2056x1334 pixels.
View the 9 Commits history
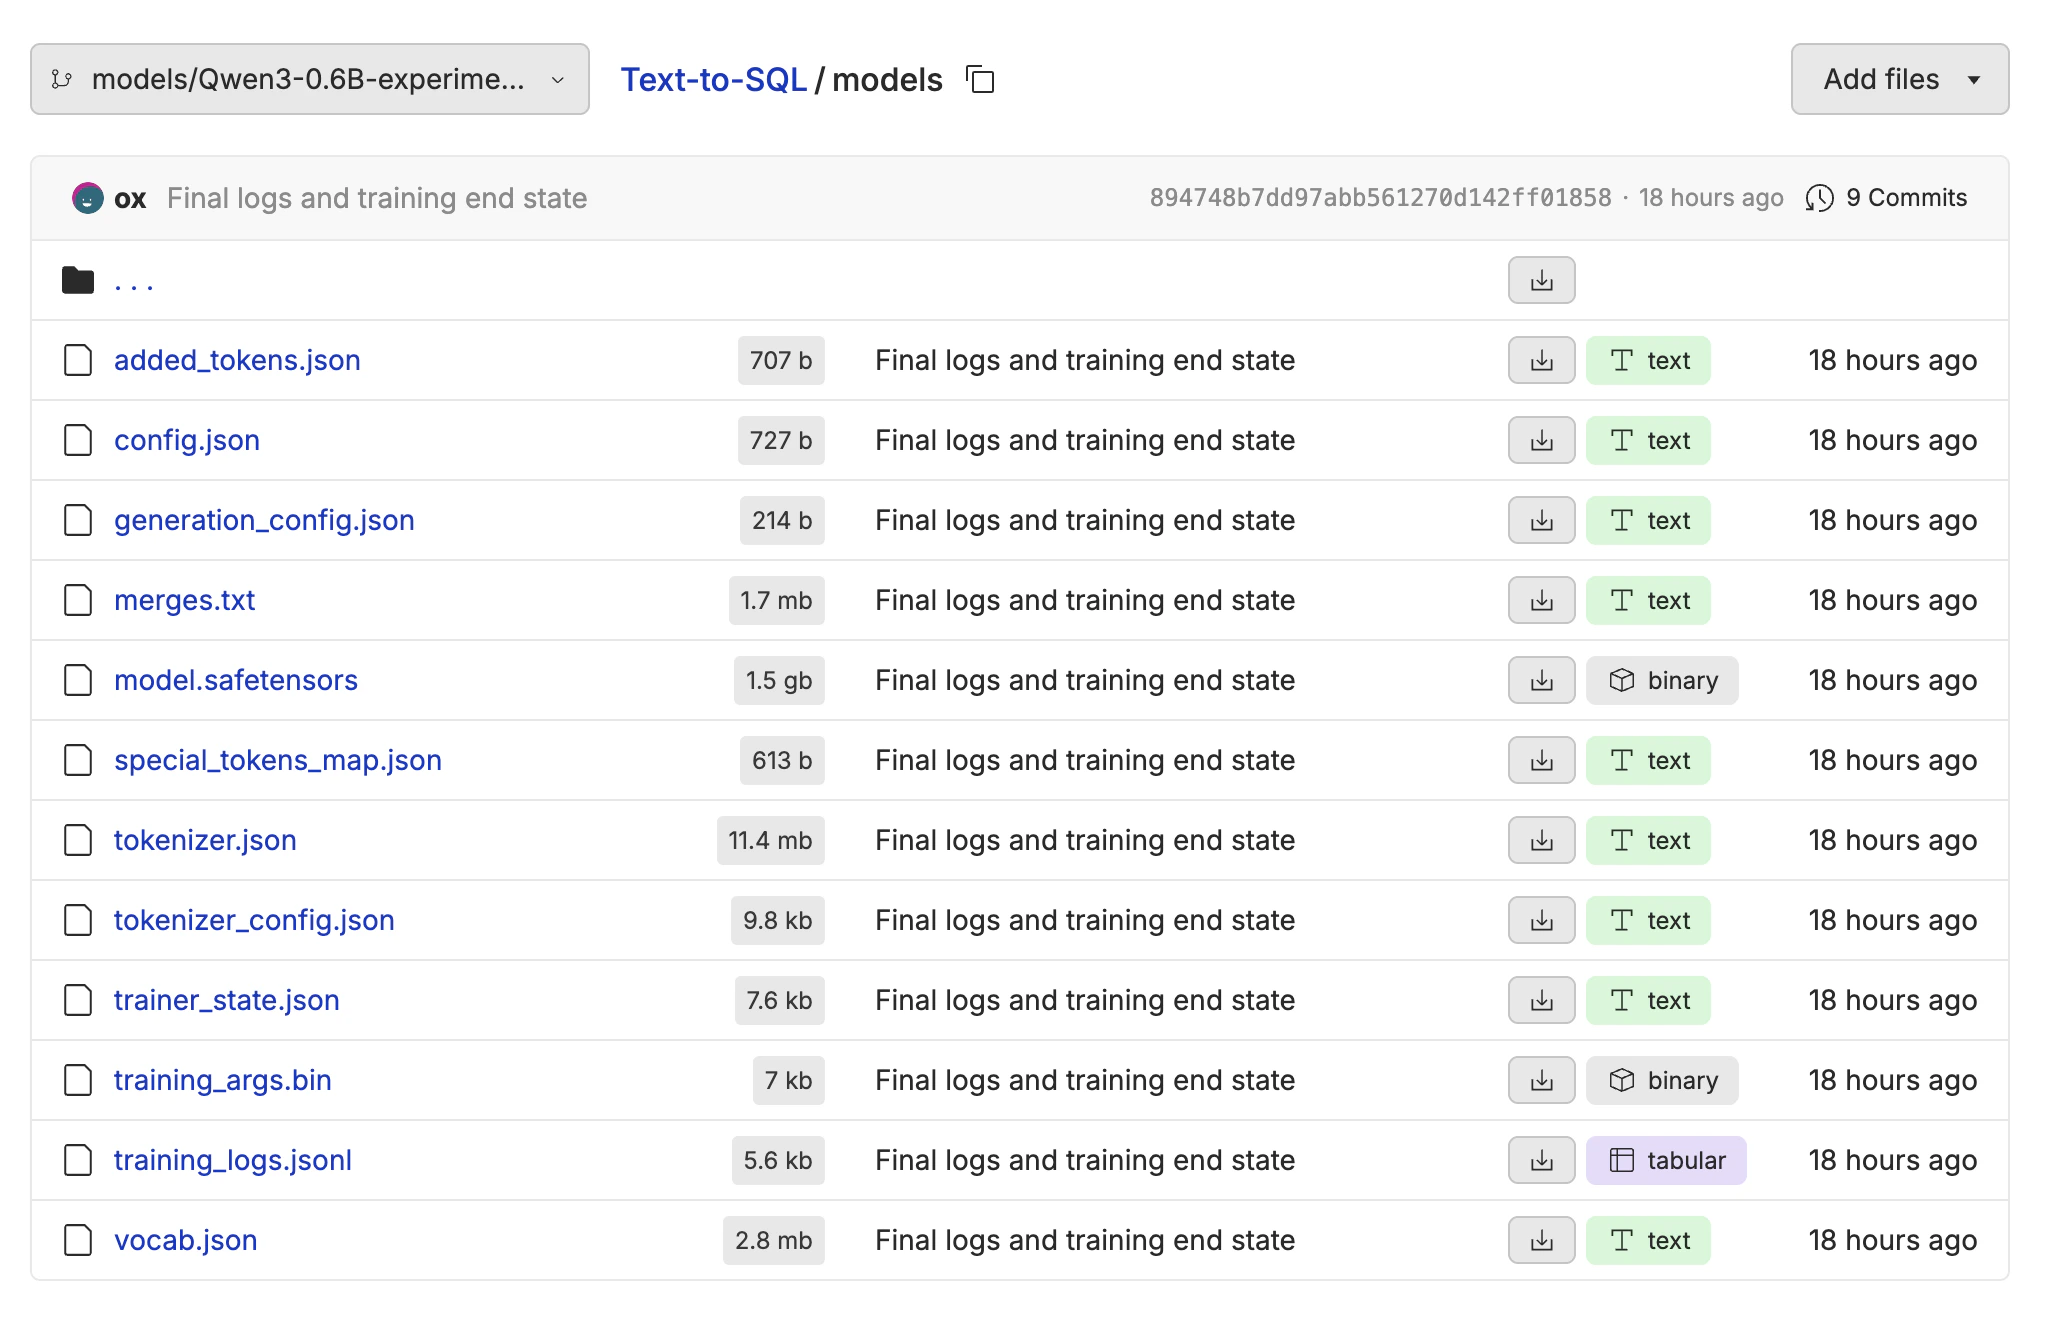pos(1906,198)
